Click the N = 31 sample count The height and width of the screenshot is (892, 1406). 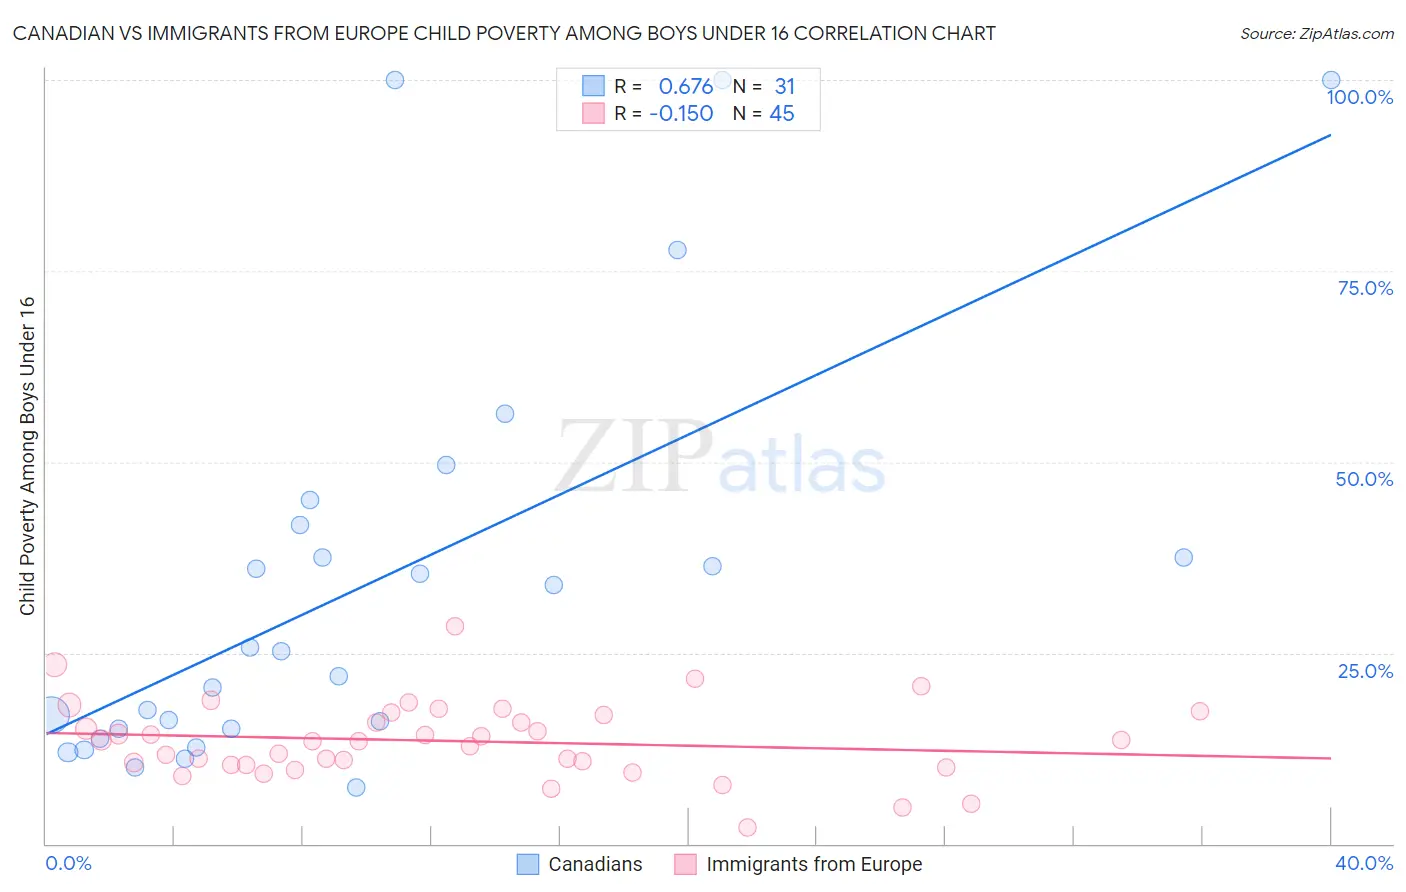(x=764, y=87)
